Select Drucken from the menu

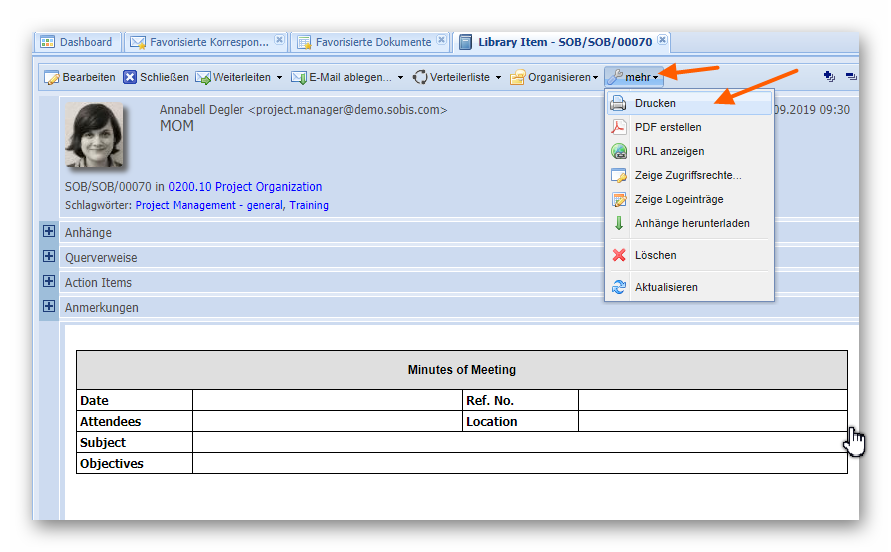(655, 103)
